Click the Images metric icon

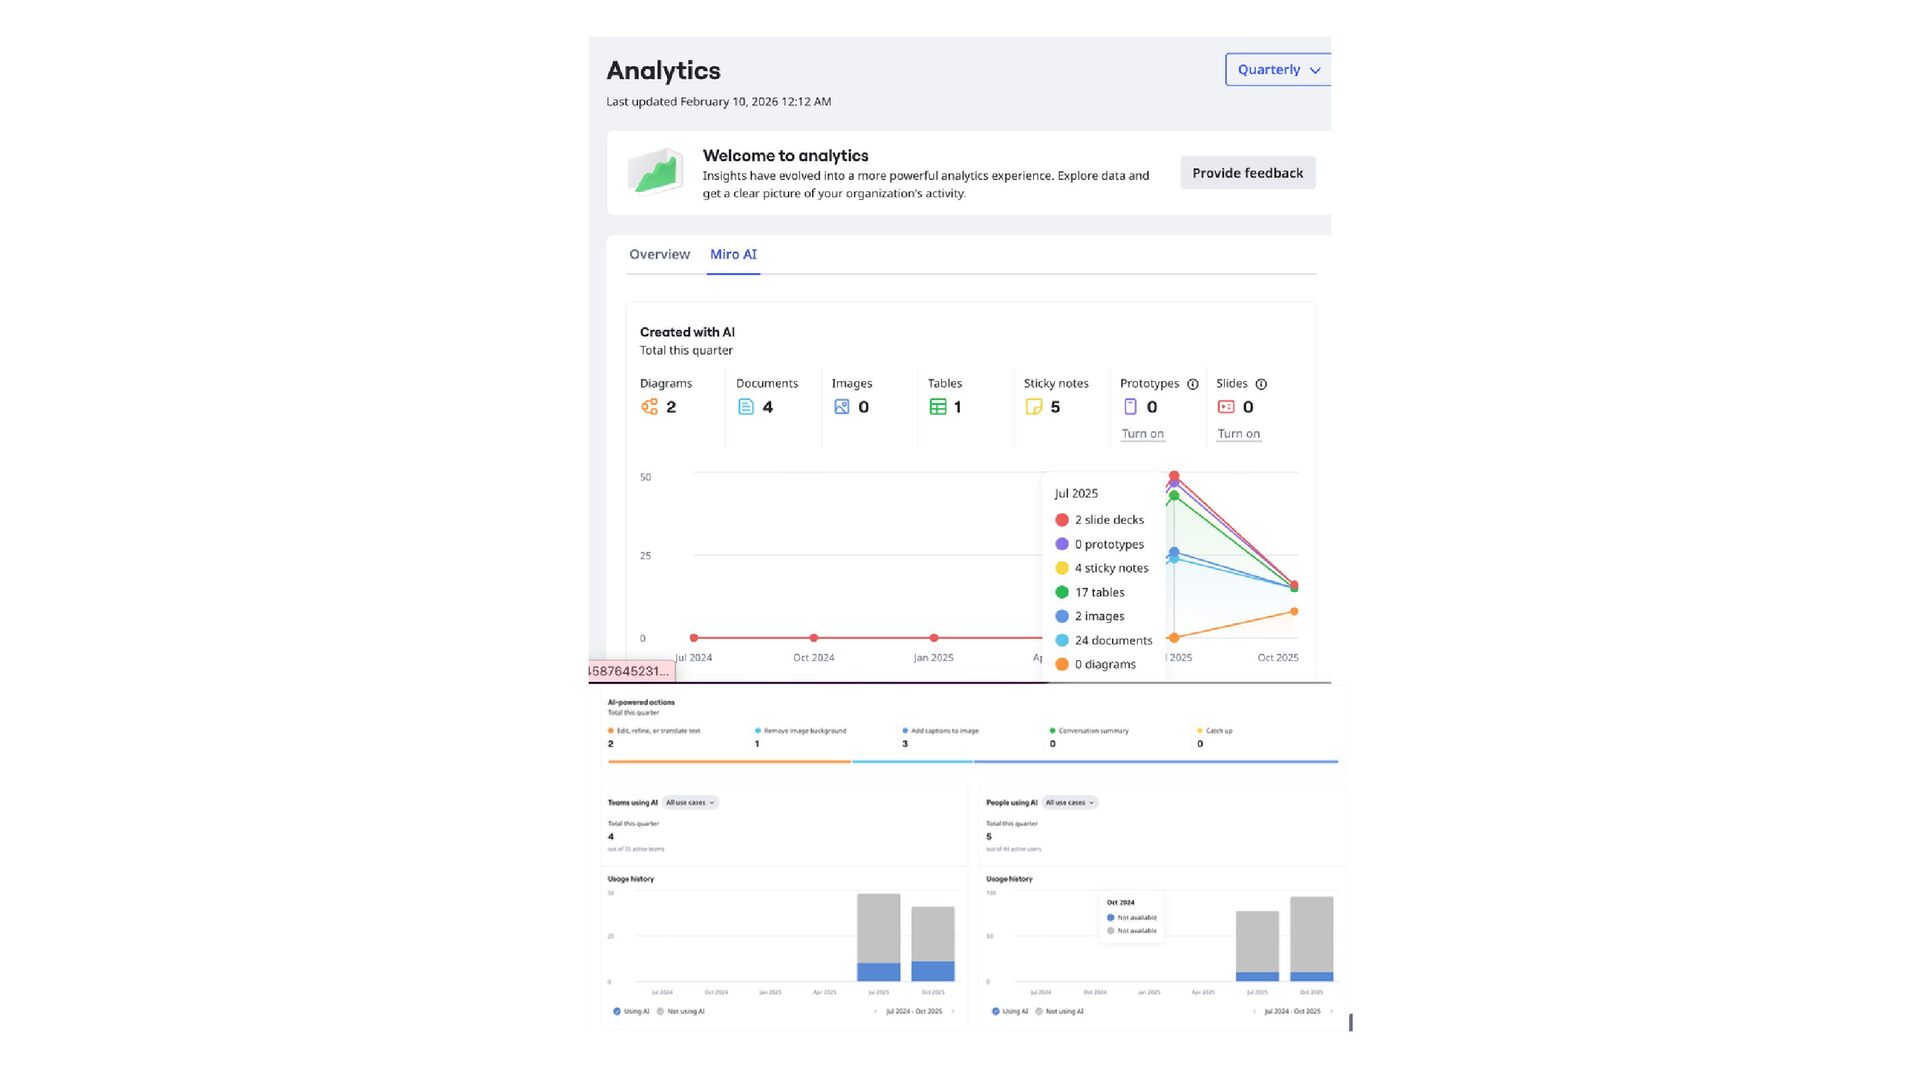click(841, 407)
